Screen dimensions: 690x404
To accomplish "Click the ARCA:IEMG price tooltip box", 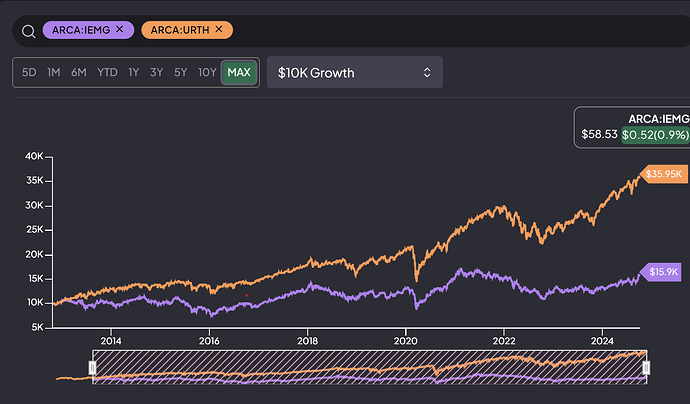I will 632,127.
